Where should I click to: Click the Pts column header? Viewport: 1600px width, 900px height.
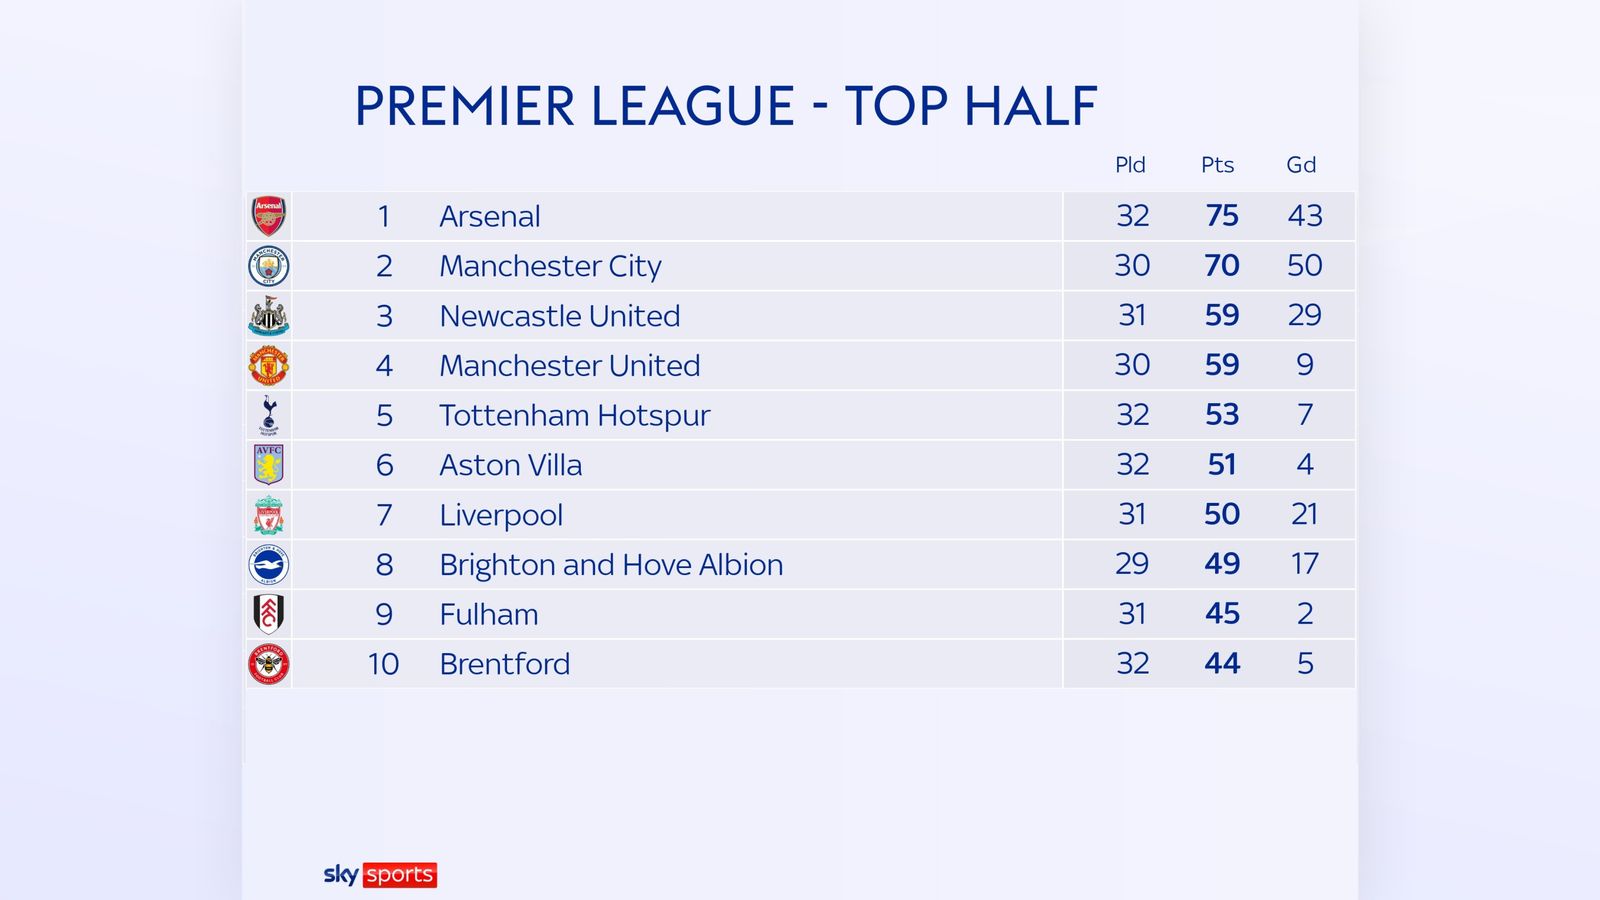(1217, 165)
